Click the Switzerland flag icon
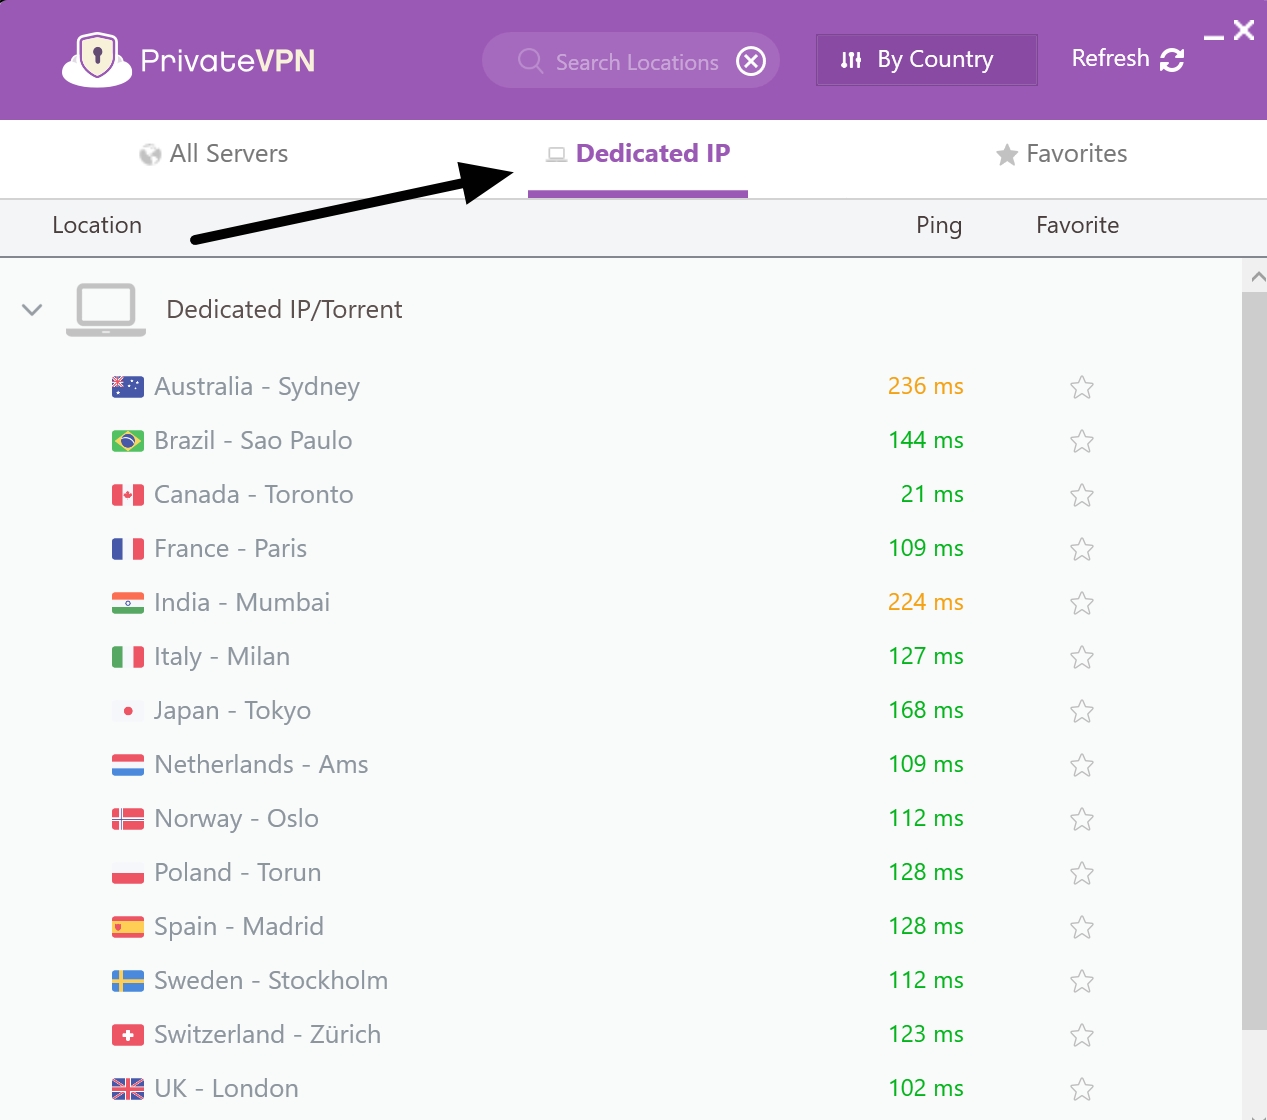This screenshot has height=1120, width=1267. point(128,1035)
